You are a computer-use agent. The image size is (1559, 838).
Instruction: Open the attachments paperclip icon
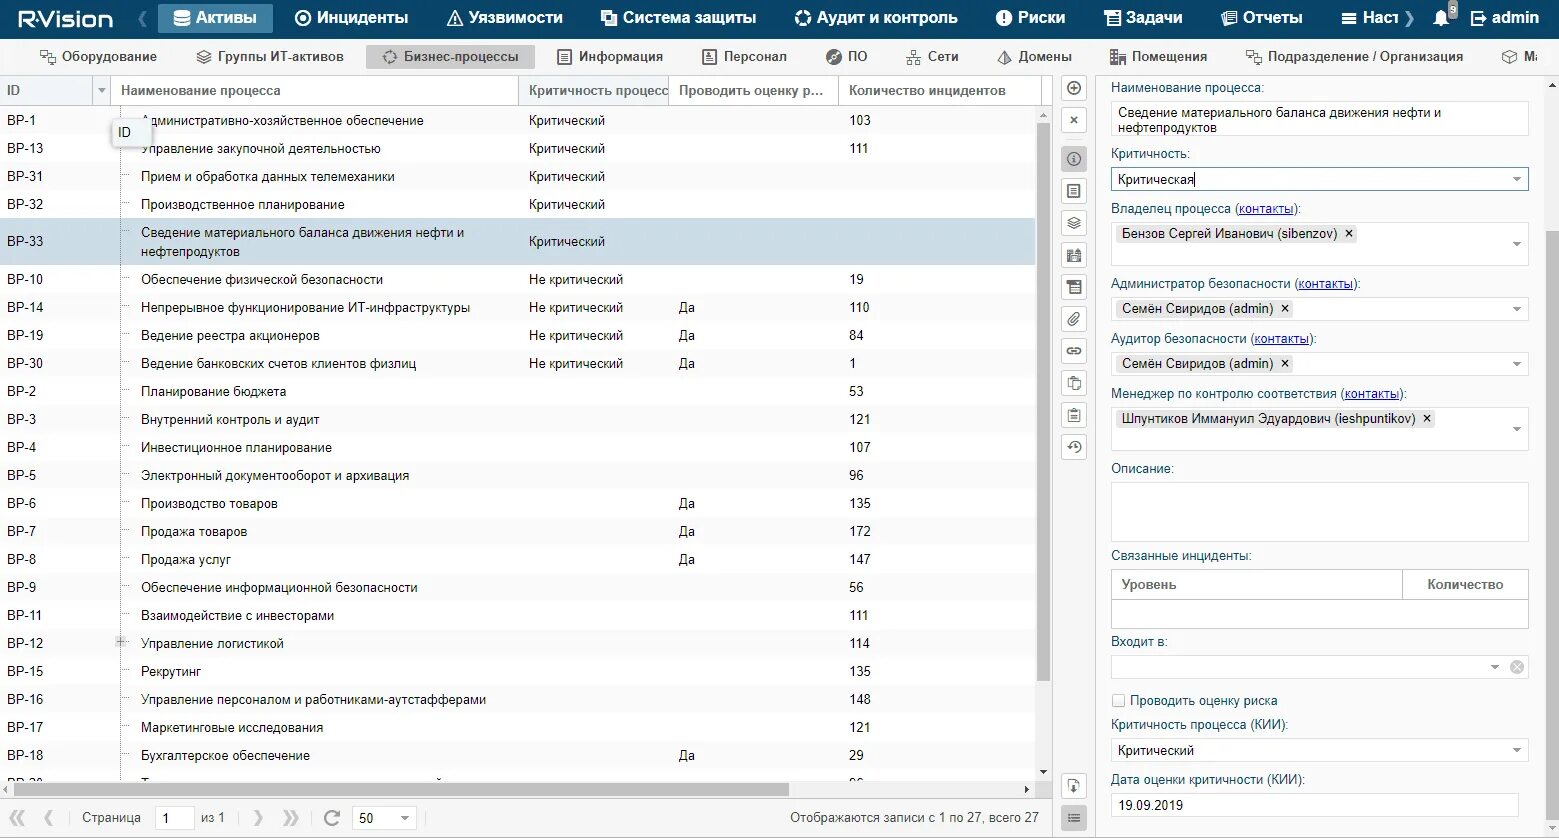coord(1073,319)
